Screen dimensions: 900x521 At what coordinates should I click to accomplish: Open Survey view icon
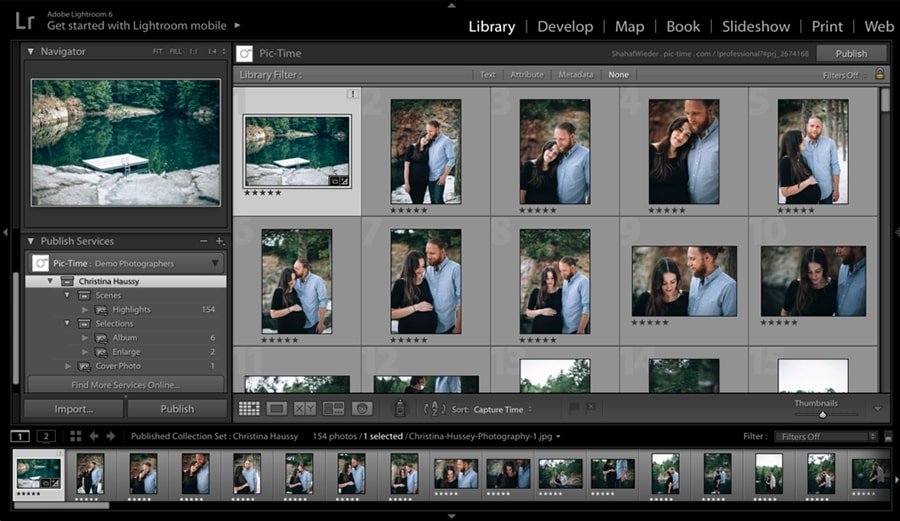333,408
